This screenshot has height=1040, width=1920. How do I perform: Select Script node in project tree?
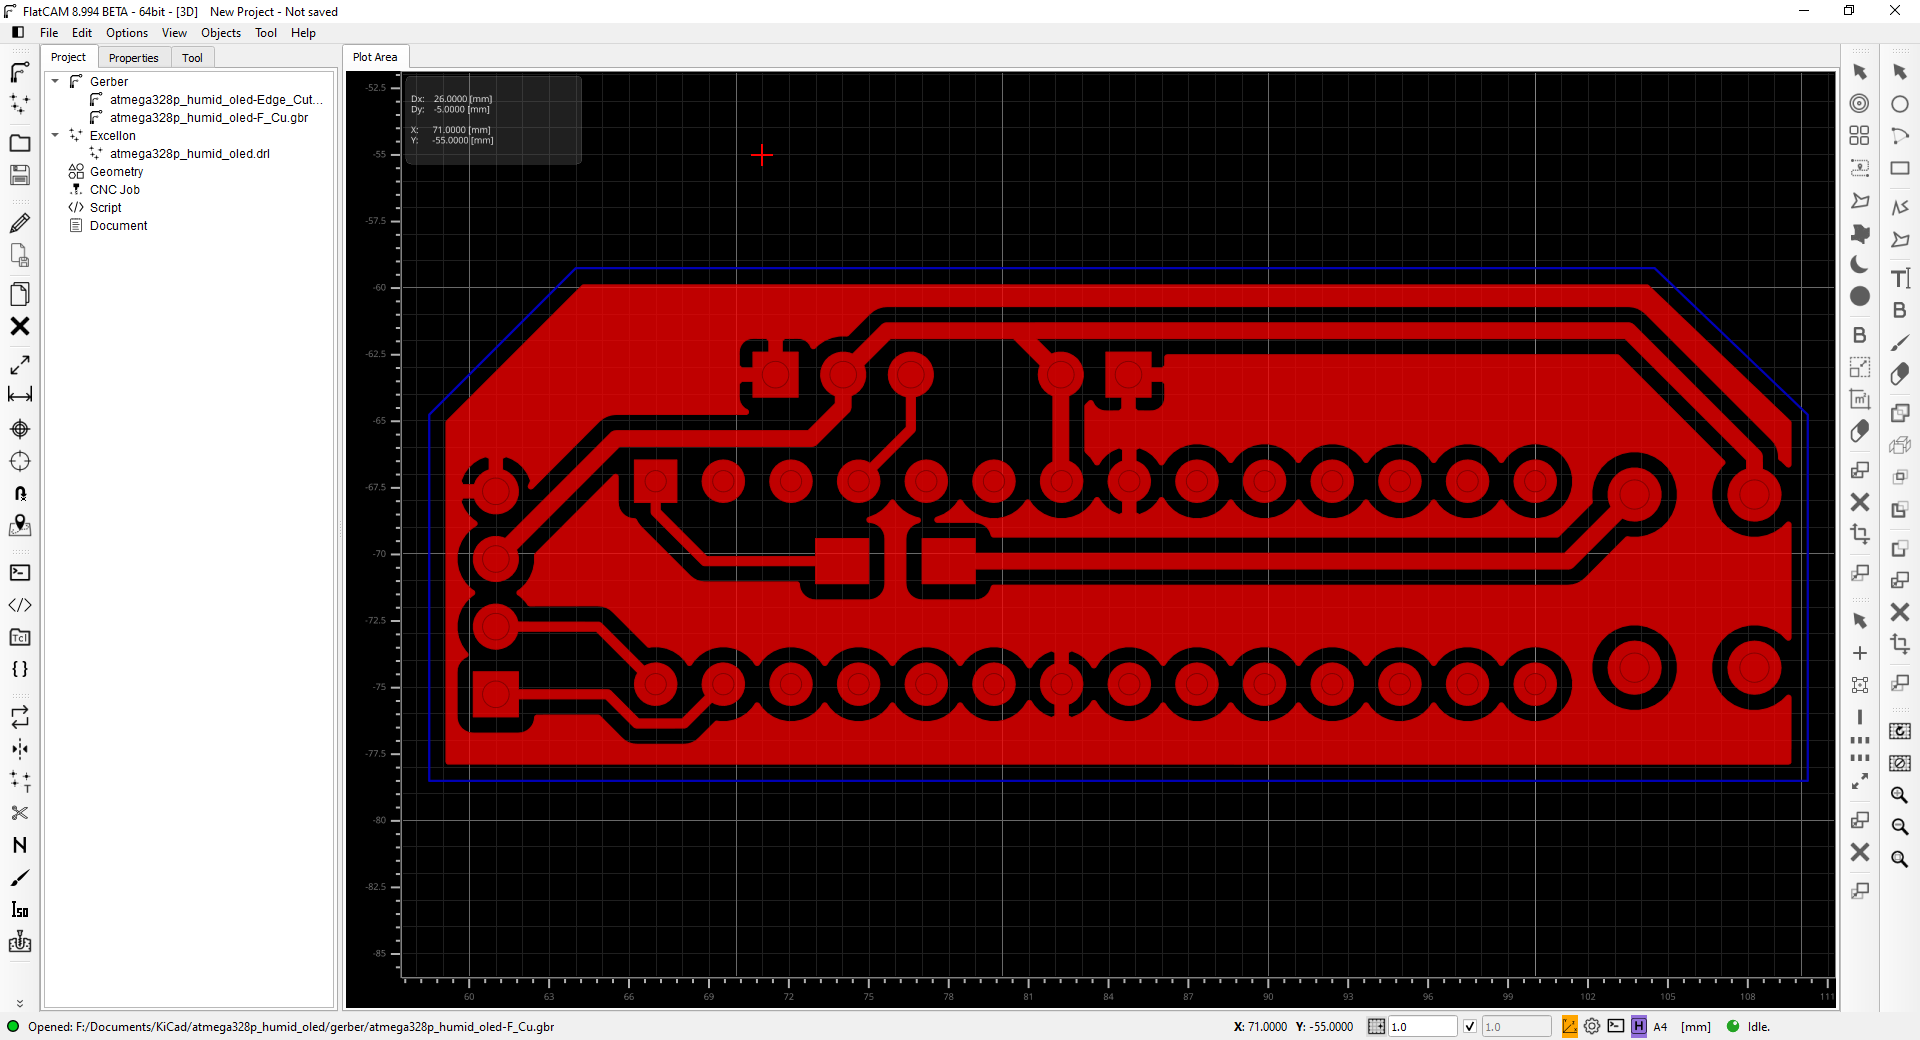coord(105,207)
